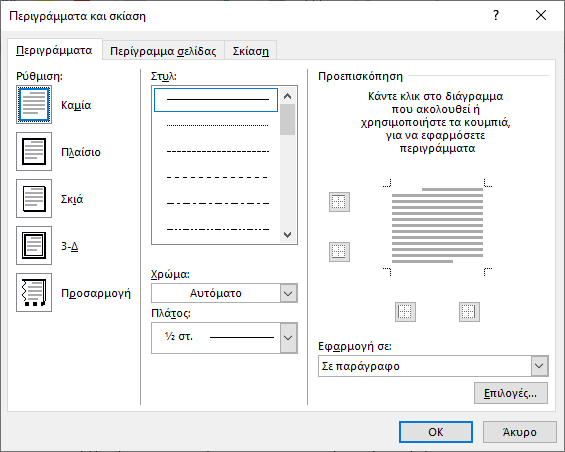
Task: Toggle the bottom border preview button
Action: point(339,252)
